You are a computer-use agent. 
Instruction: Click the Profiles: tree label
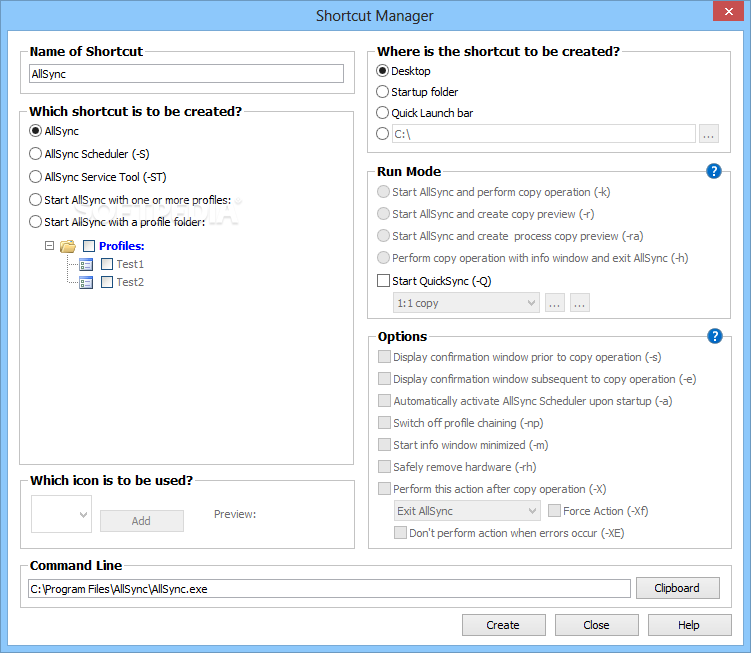pos(122,246)
